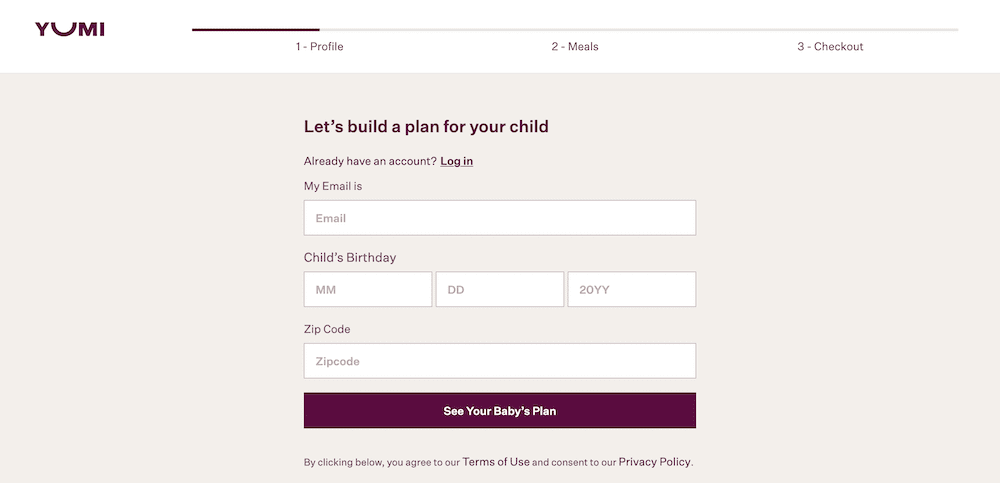Click the Let's build a plan heading
Viewport: 1000px width, 483px height.
coord(426,126)
